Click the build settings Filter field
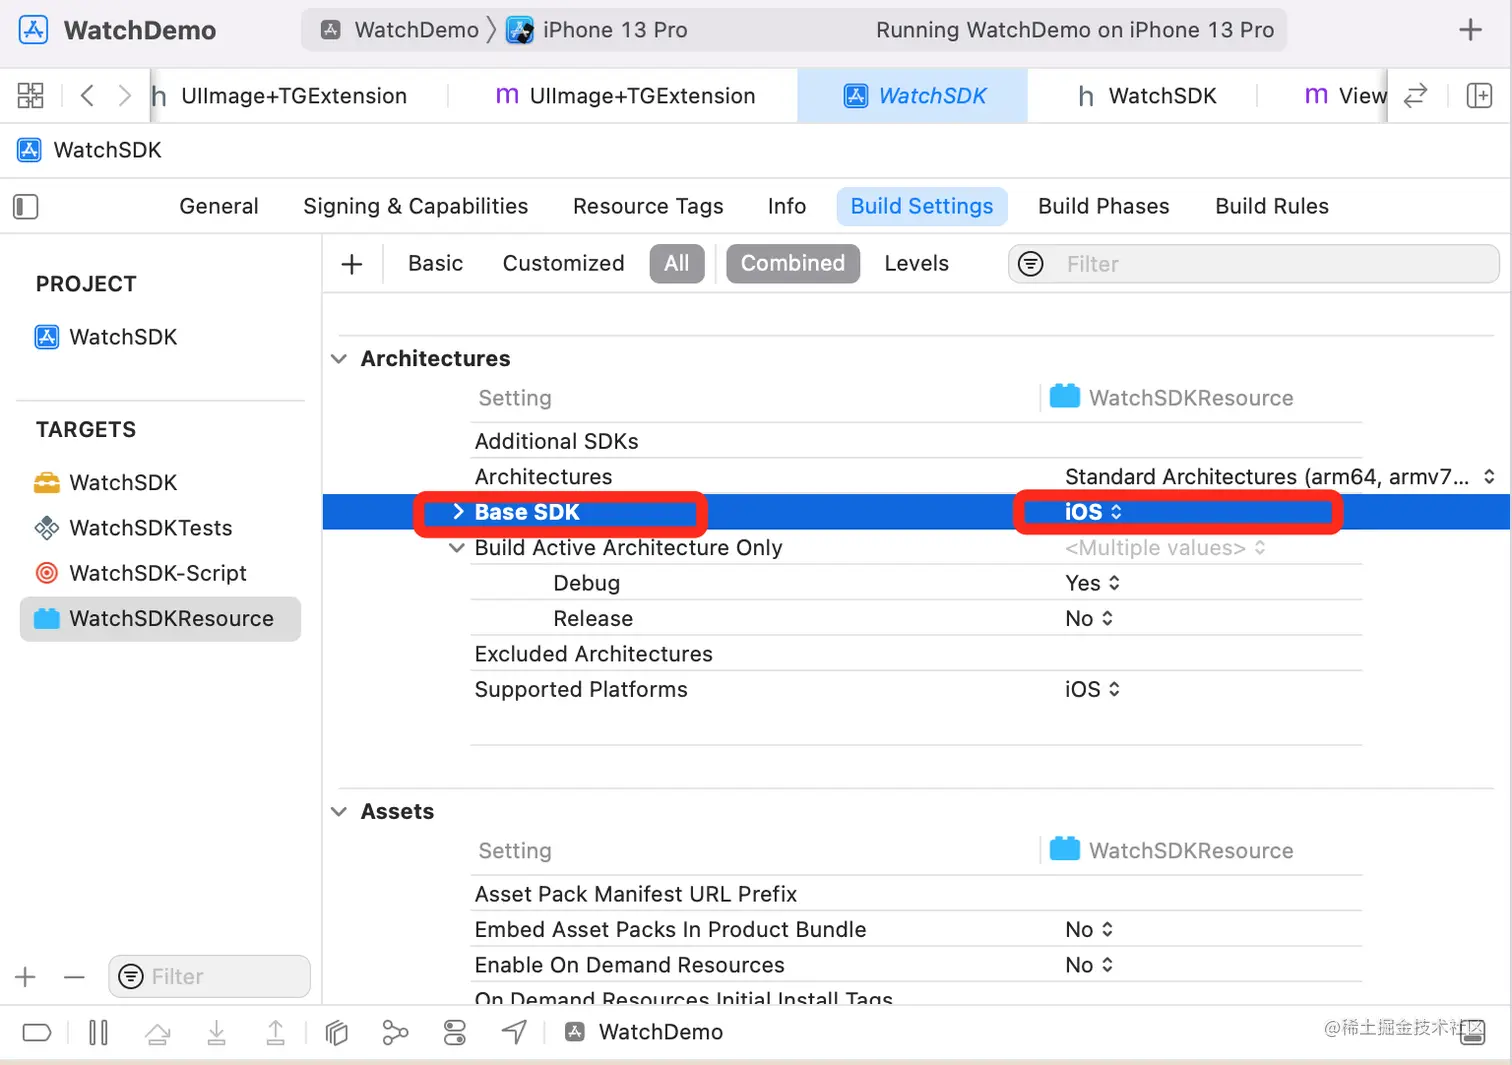Viewport: 1512px width, 1065px height. pyautogui.click(x=1254, y=264)
